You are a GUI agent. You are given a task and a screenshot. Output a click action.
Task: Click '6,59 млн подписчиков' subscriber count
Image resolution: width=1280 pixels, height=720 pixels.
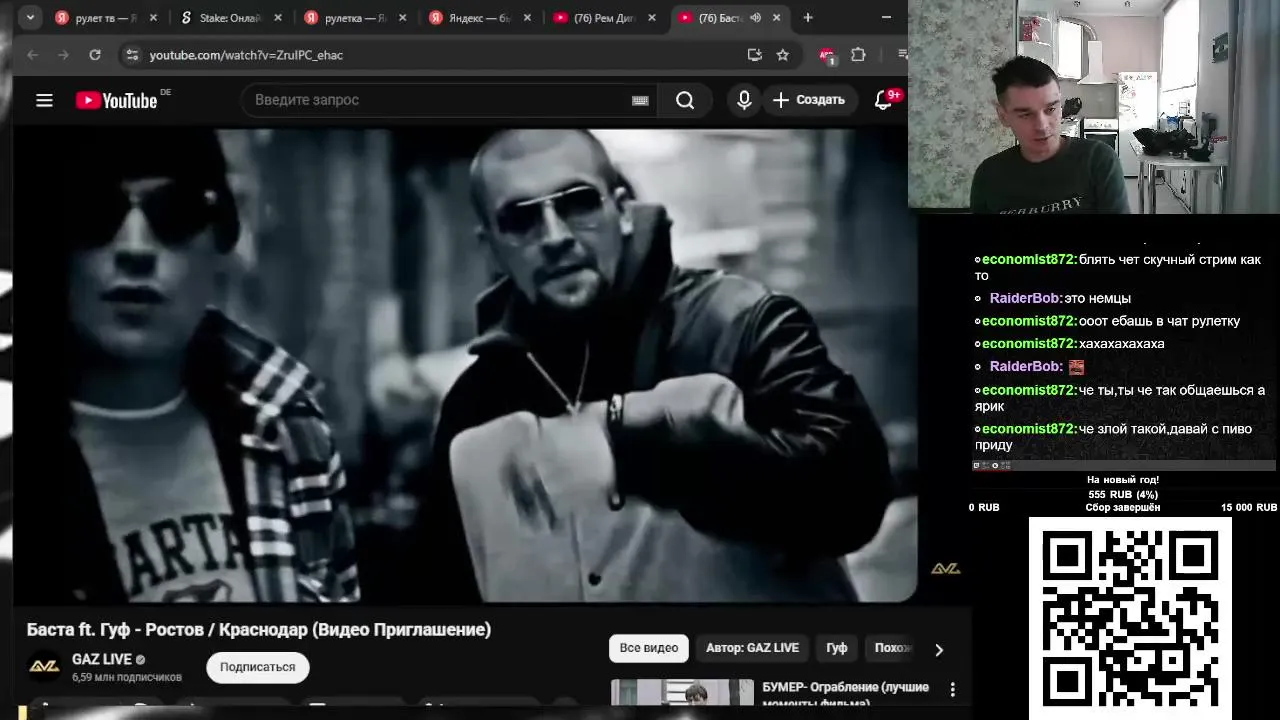[127, 677]
